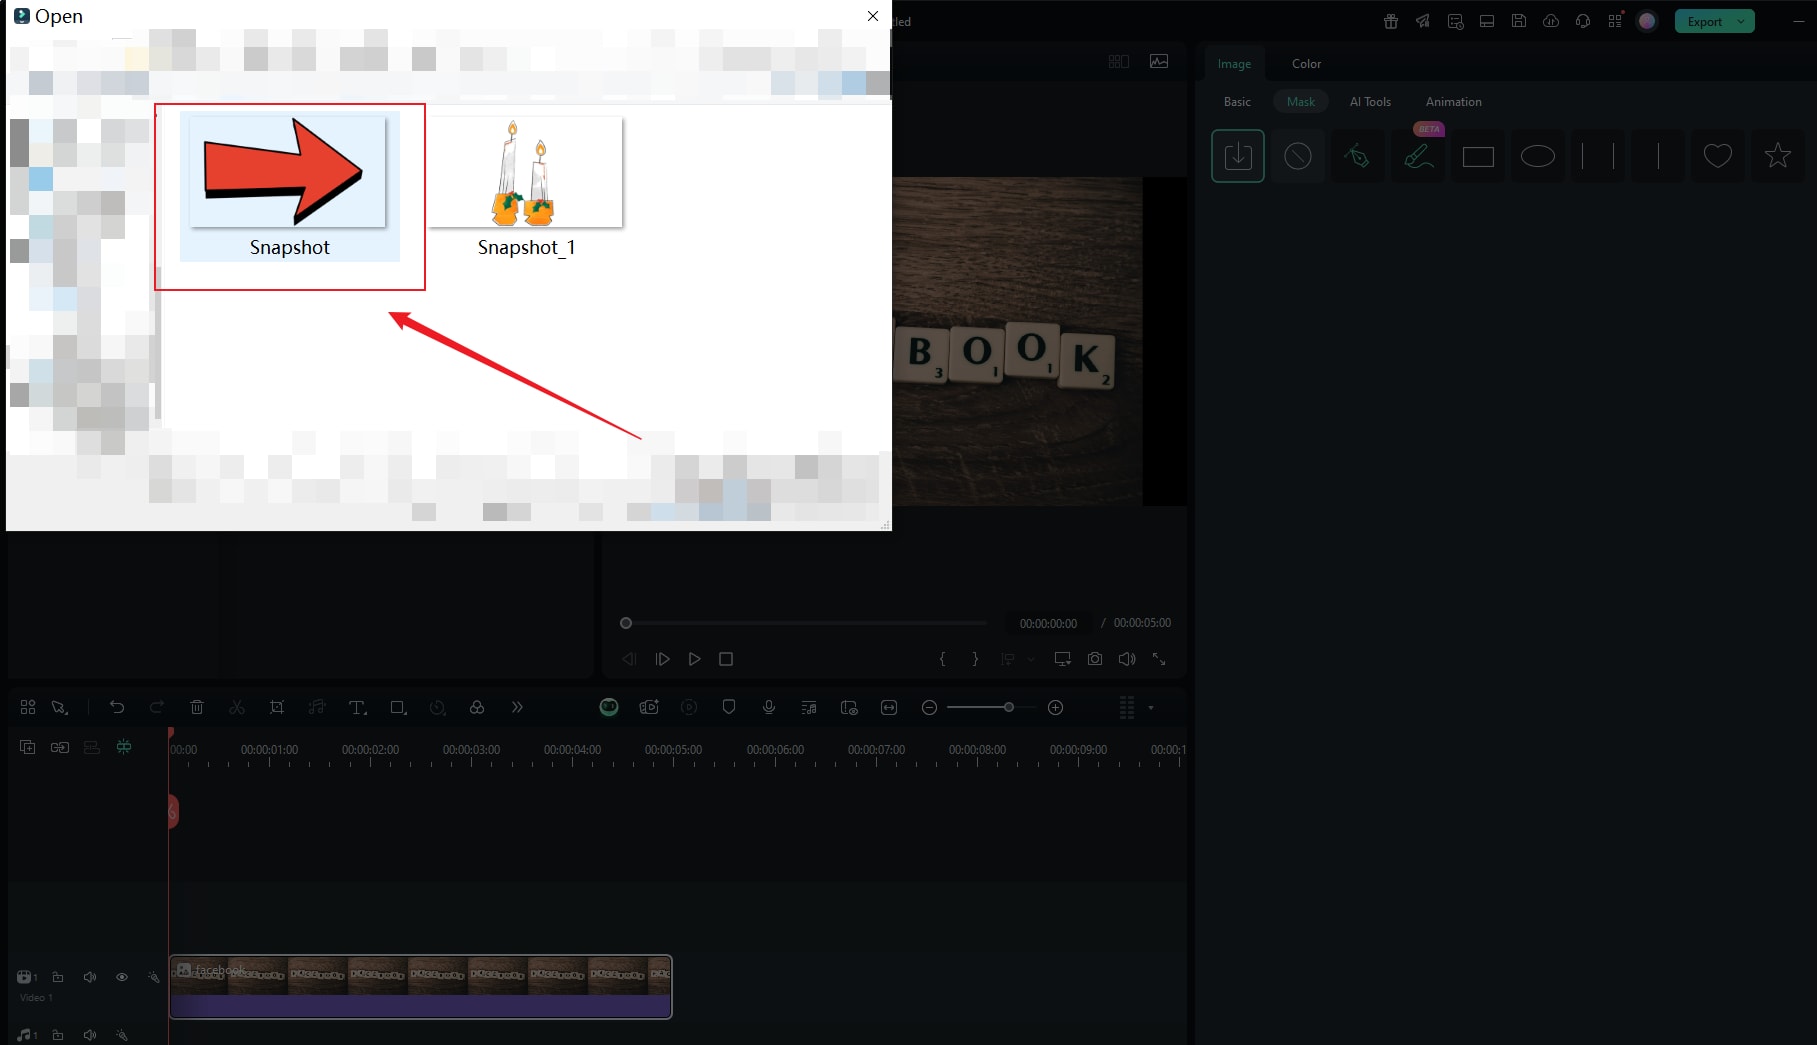Viewport: 1817px width, 1045px height.
Task: Open the Basic sub-tab
Action: (1237, 101)
